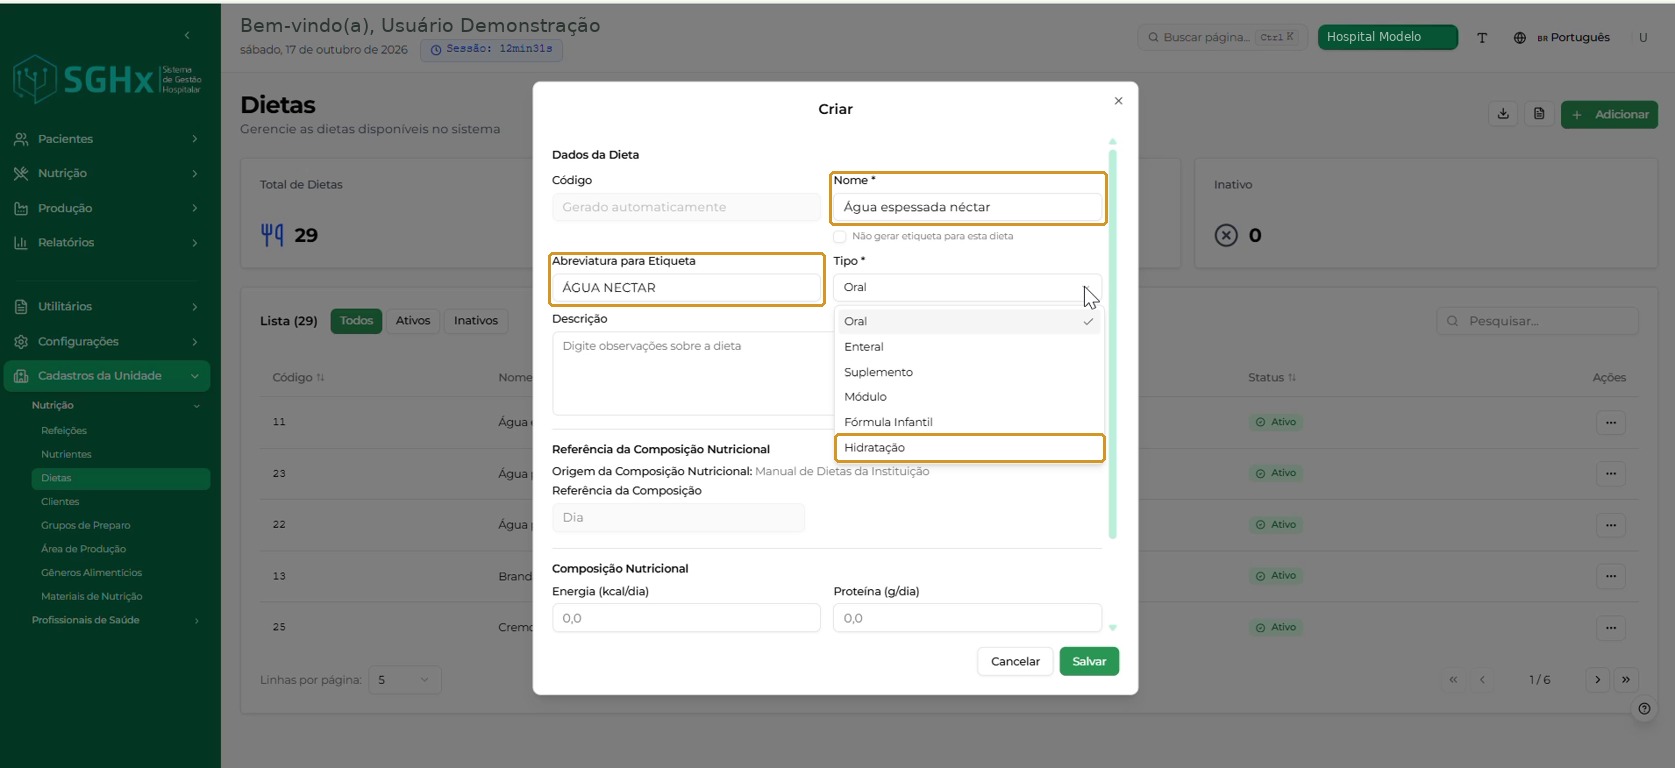This screenshot has height=768, width=1675.
Task: Collapse the sidebar with the top chevron
Action: [187, 35]
